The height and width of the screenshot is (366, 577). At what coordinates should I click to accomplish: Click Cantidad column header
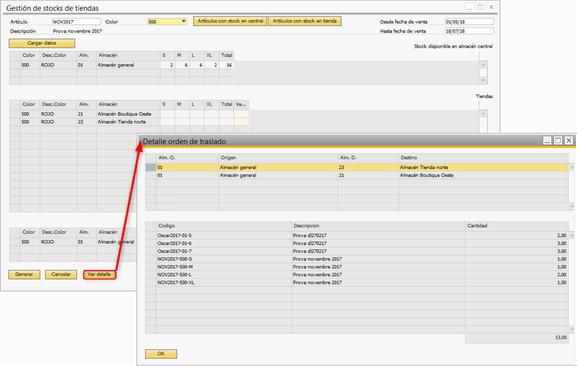point(517,226)
